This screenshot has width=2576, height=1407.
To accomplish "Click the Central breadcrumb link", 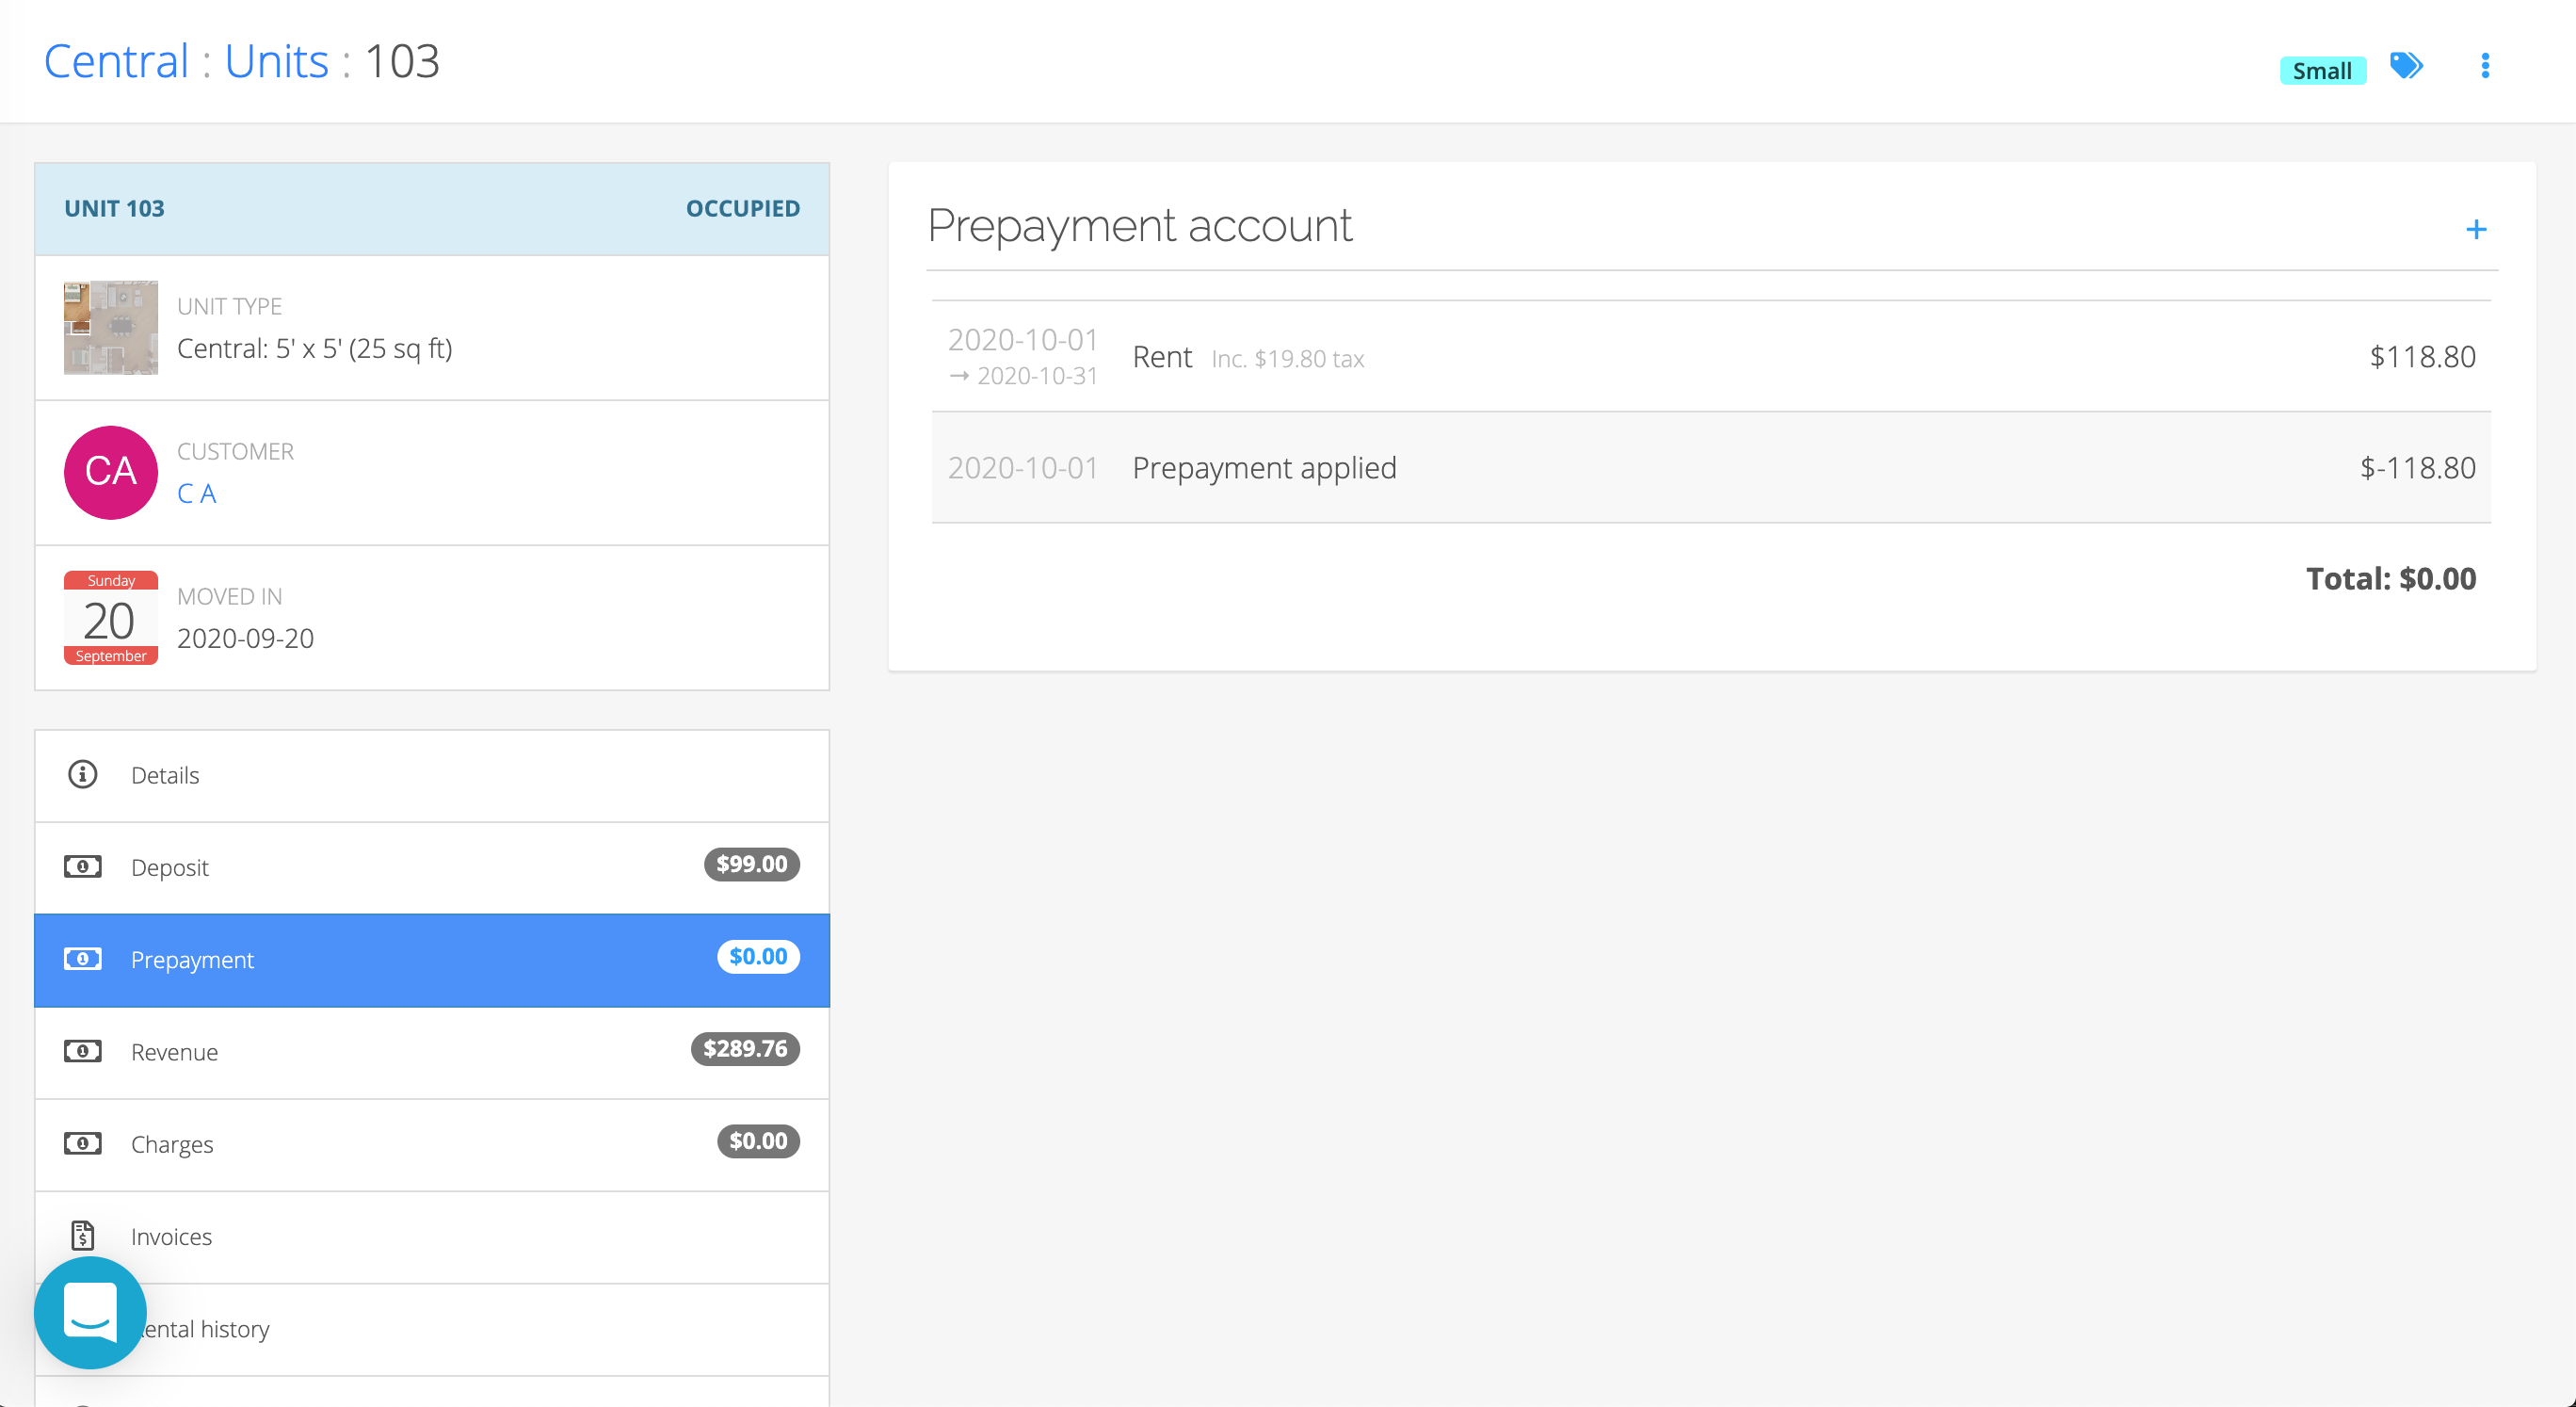I will 116,61.
